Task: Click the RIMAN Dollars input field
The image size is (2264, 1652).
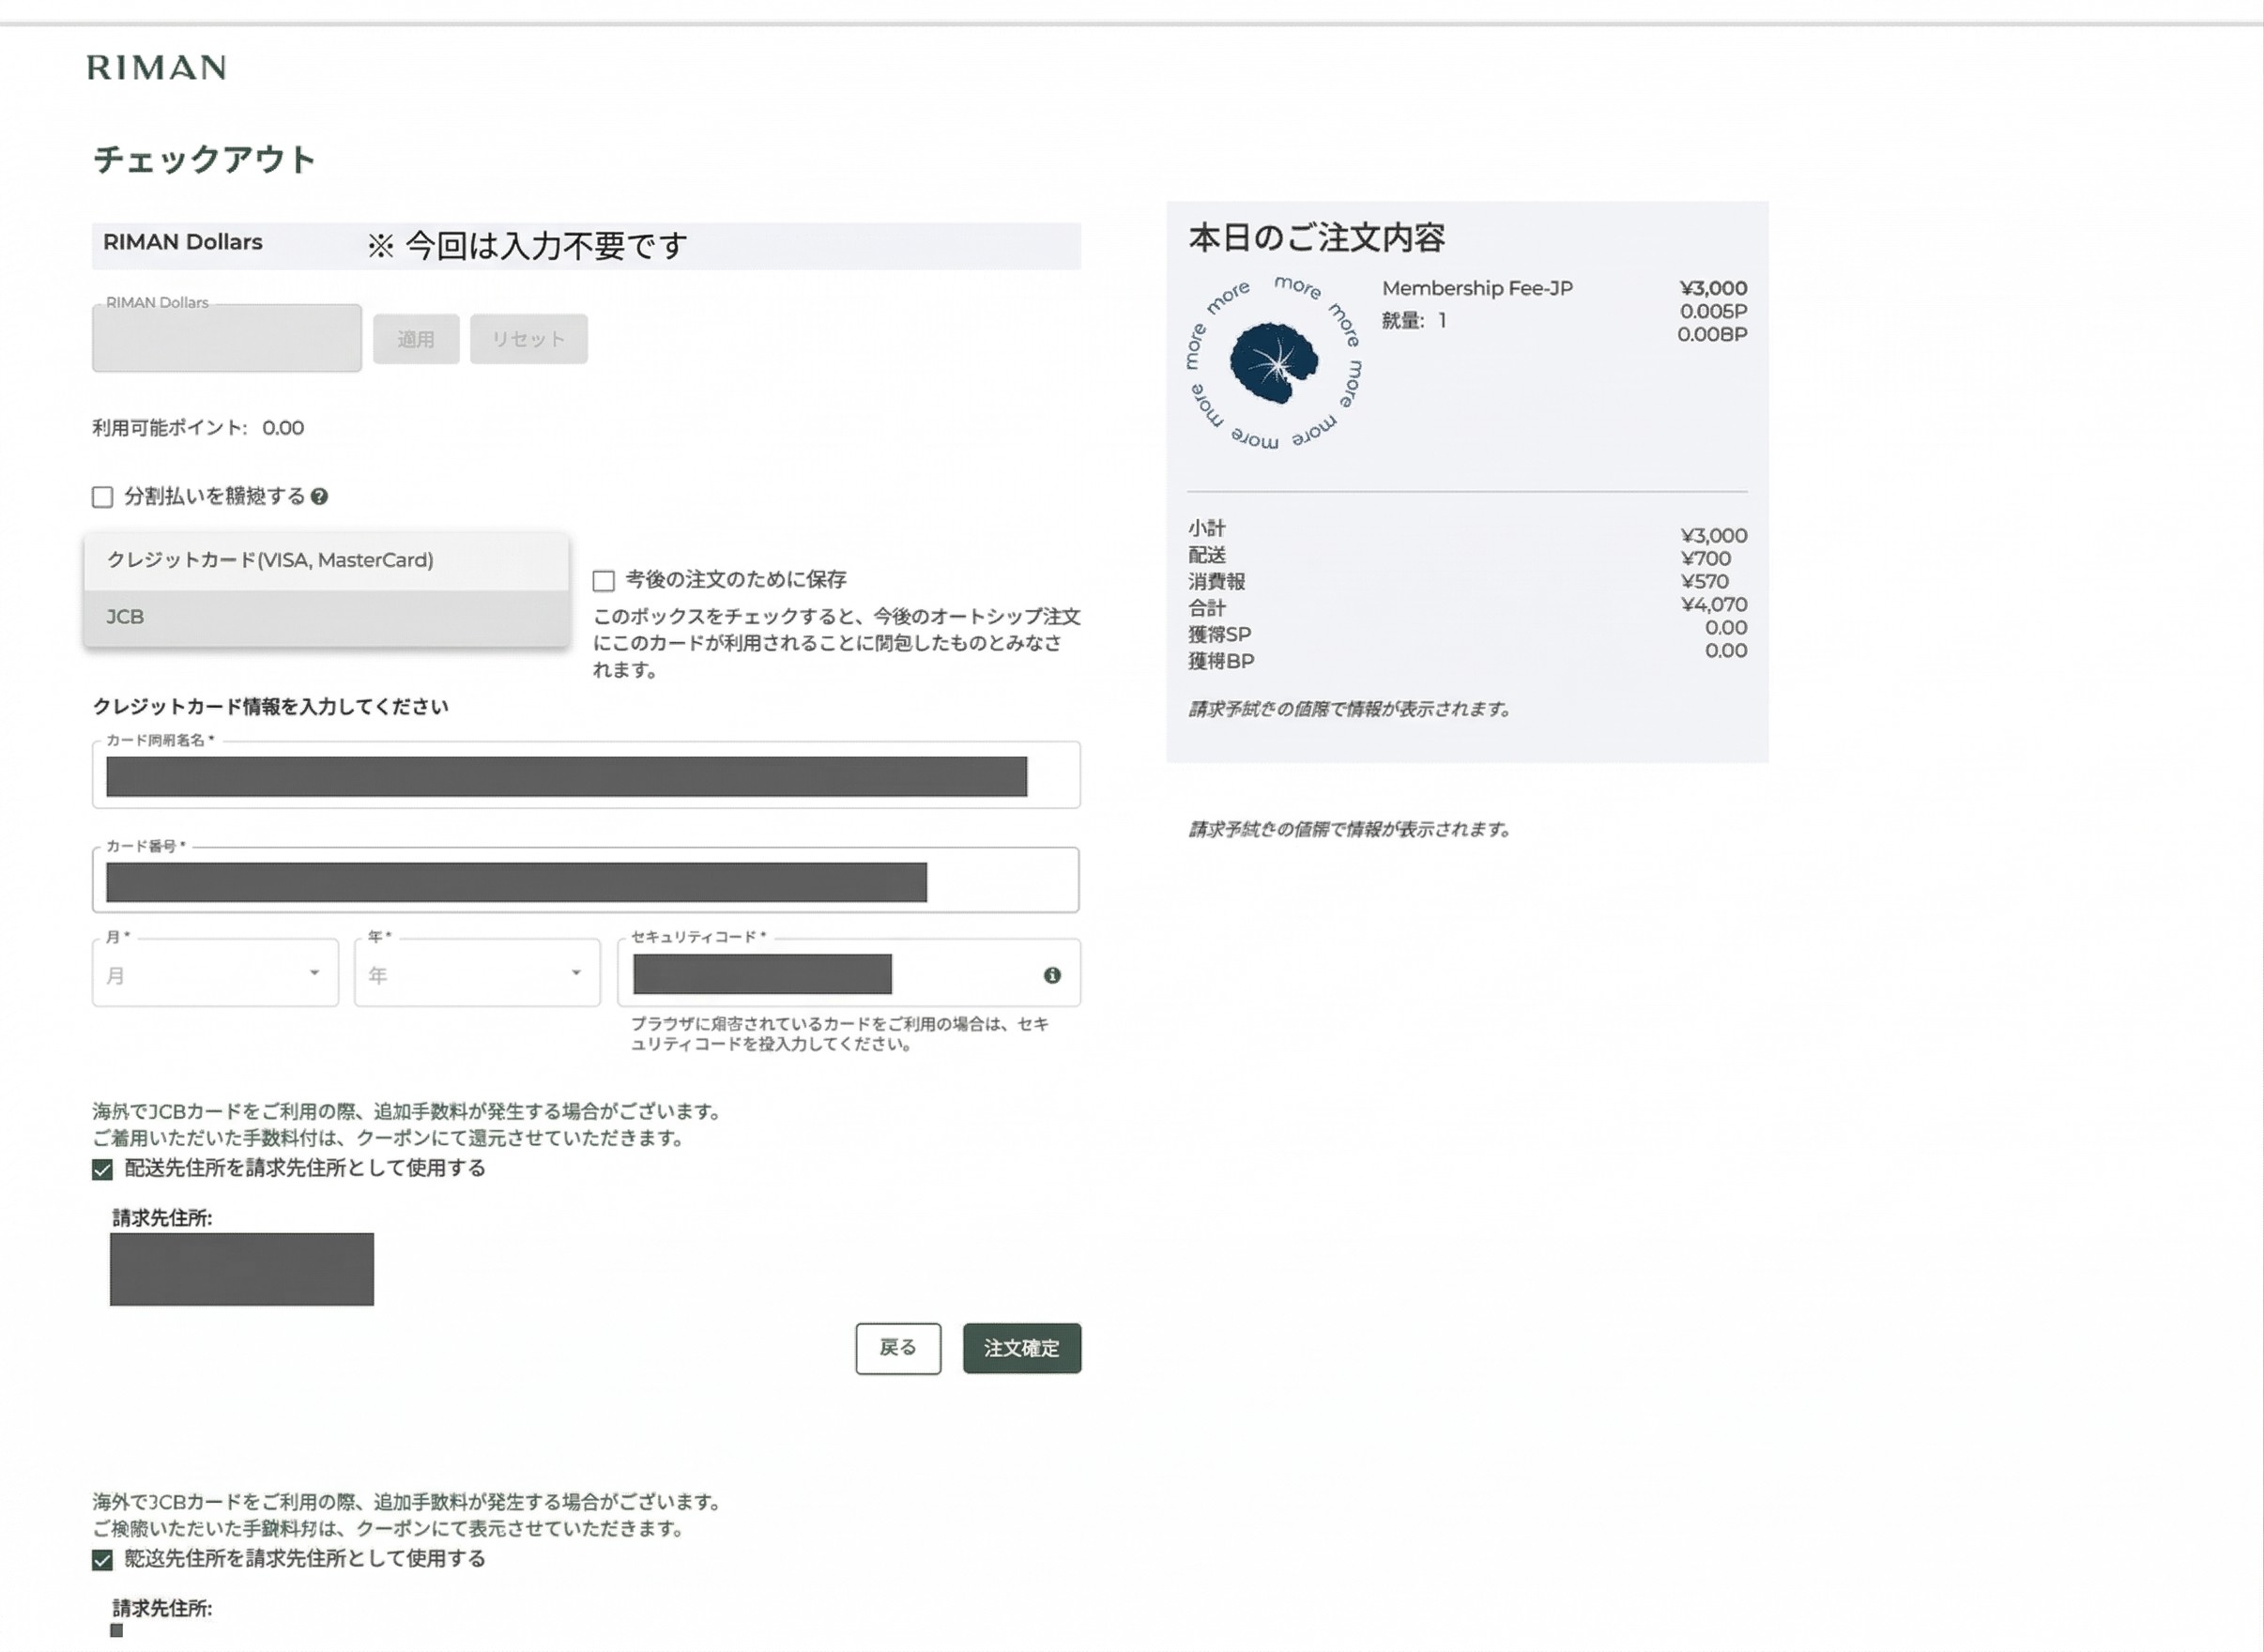Action: pos(227,338)
